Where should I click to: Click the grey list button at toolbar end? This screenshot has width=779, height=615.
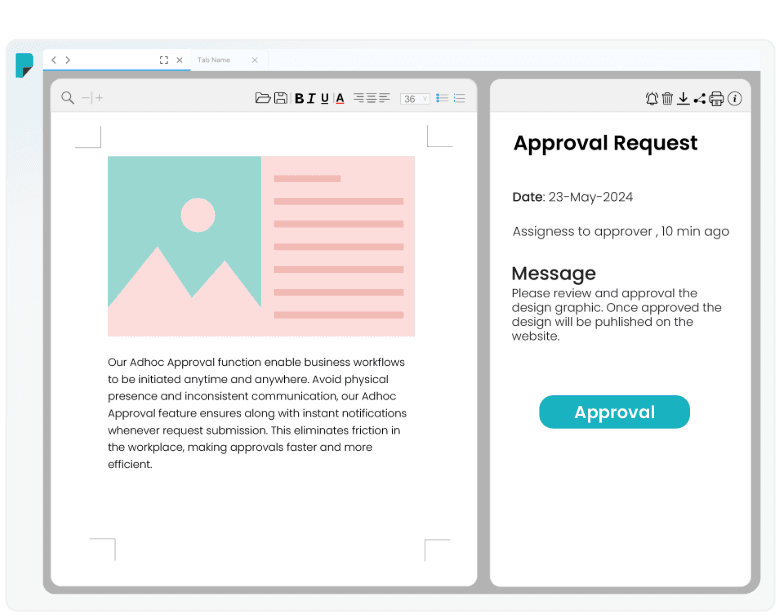[460, 98]
